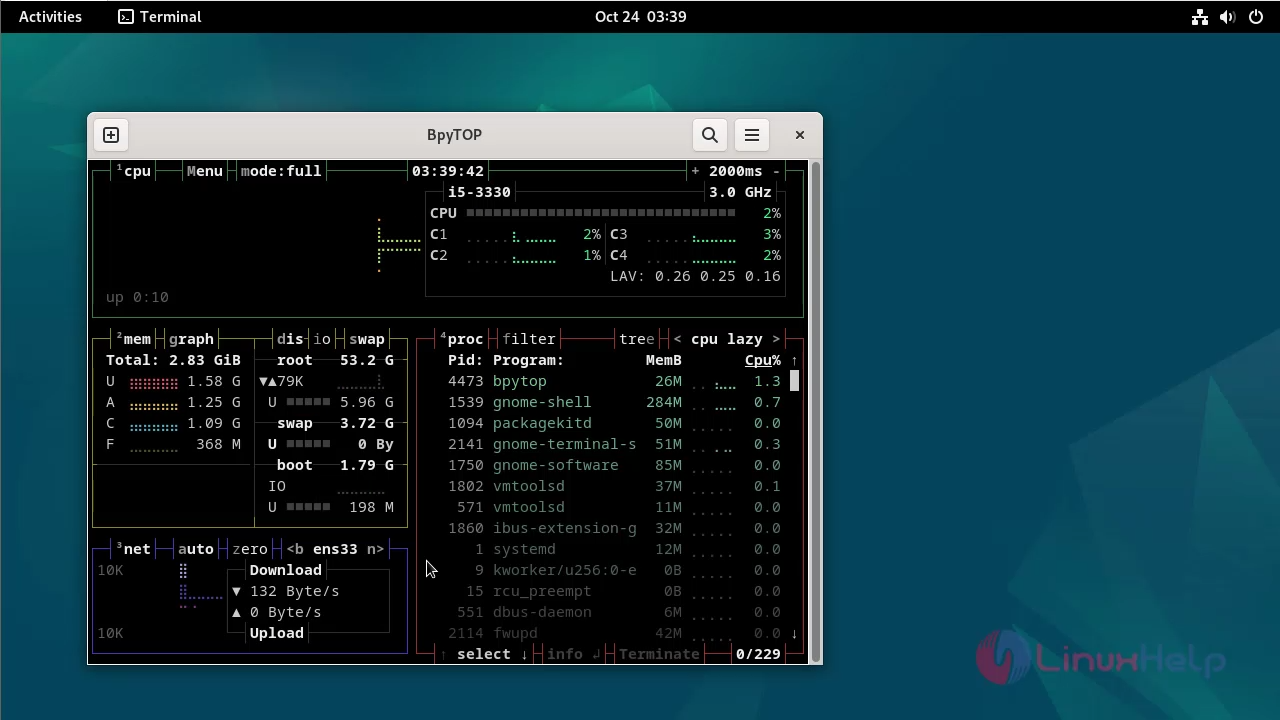
Task: Move selection down with select down arrow
Action: click(x=524, y=654)
